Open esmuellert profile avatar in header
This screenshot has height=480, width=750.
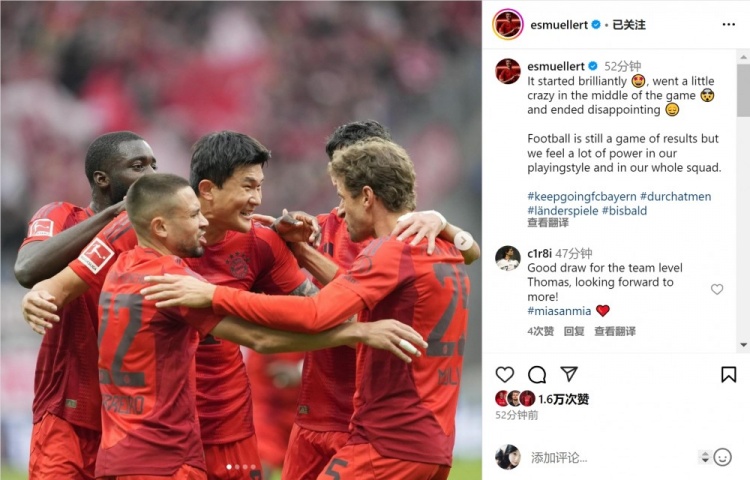coord(508,24)
